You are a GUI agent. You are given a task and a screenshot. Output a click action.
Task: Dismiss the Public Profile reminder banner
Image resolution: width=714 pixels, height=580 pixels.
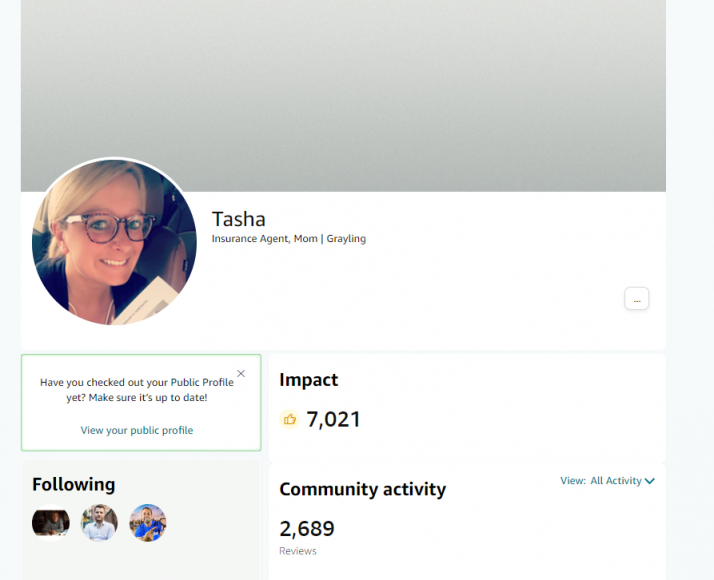[241, 374]
